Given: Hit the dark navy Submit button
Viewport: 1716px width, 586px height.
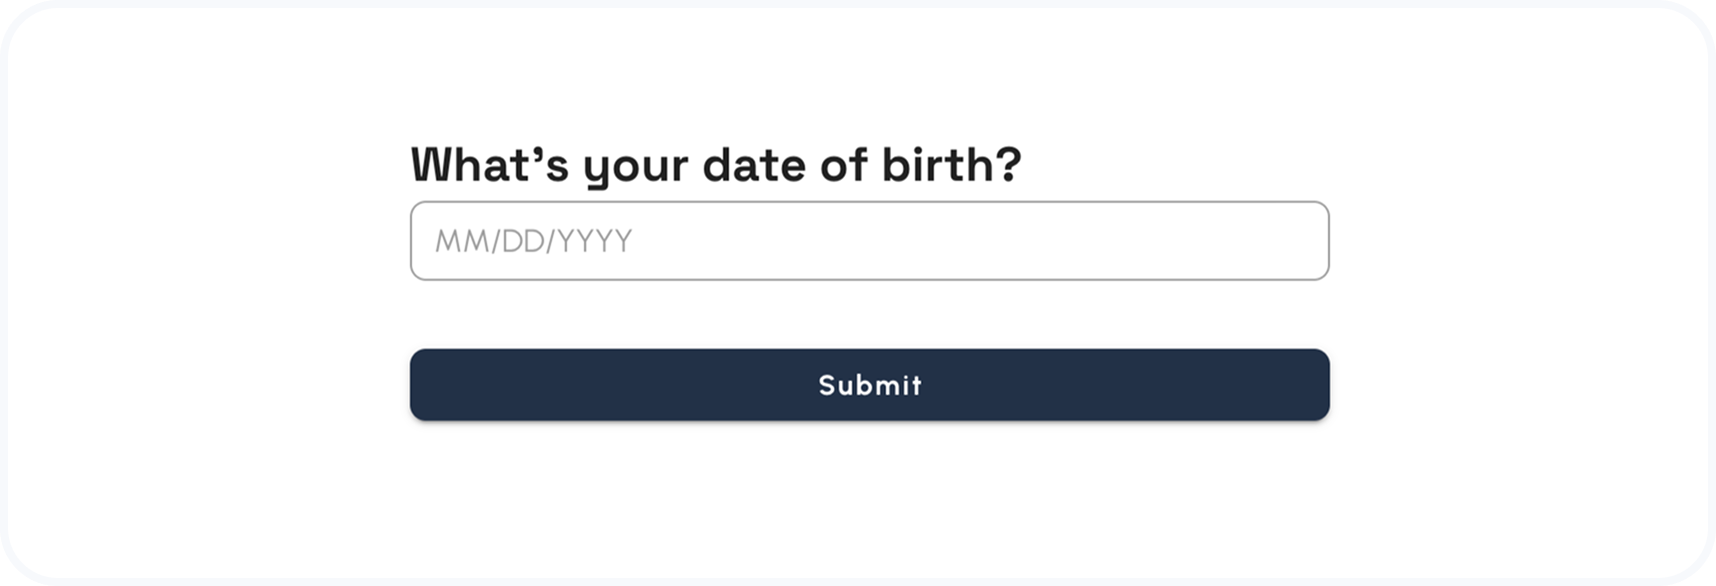Looking at the screenshot, I should [869, 385].
